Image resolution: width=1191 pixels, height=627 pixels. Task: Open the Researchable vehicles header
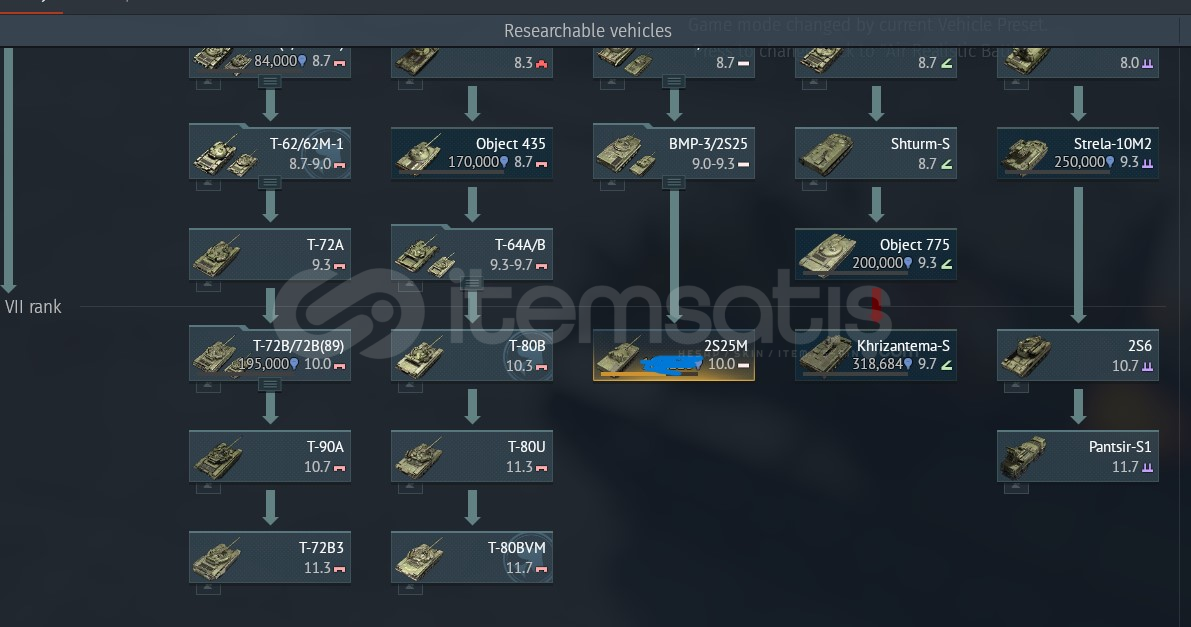point(588,30)
